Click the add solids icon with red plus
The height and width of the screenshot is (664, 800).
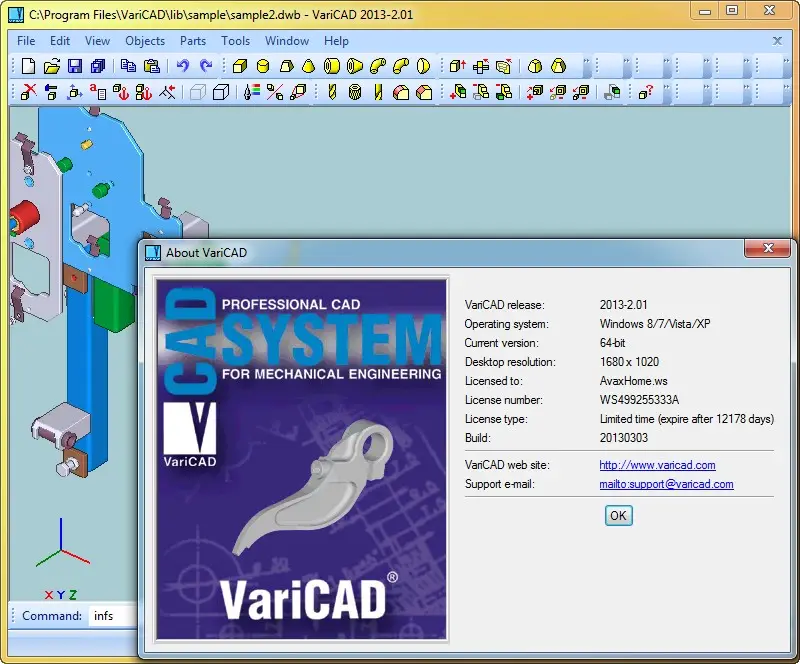458,92
